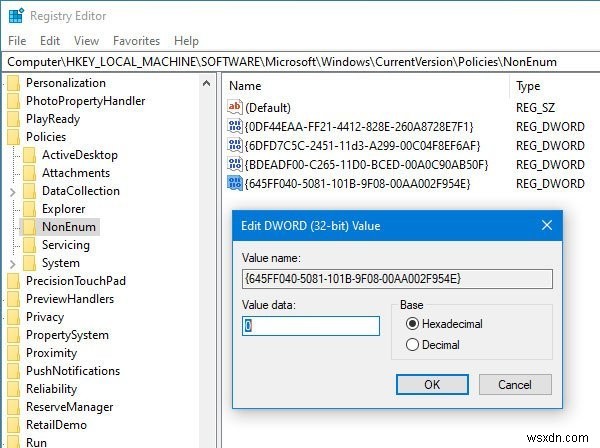Click into the Value data field
The height and width of the screenshot is (448, 600).
(x=311, y=326)
